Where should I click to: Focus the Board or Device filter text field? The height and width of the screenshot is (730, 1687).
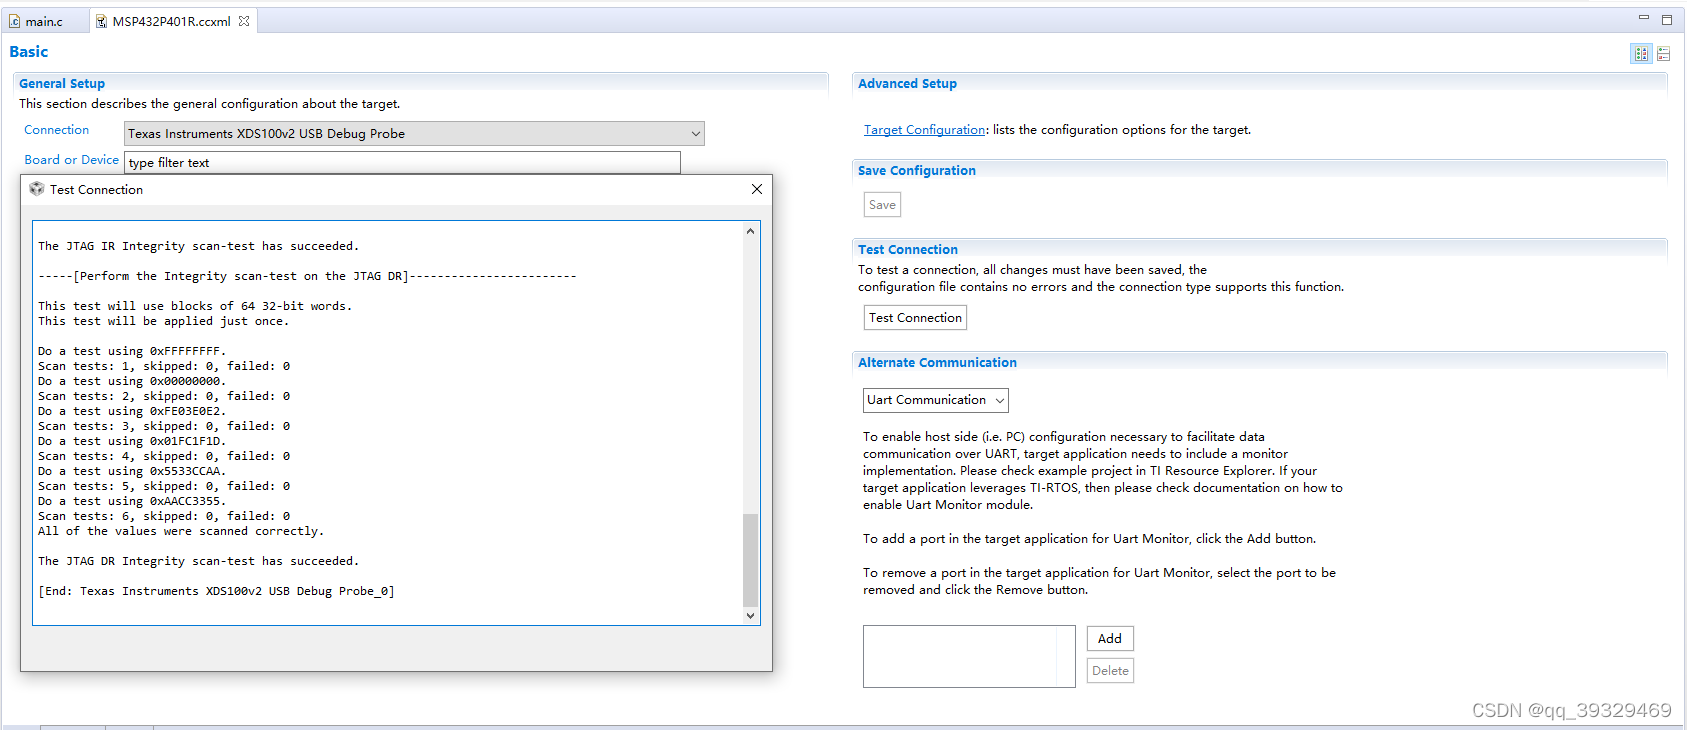point(402,162)
